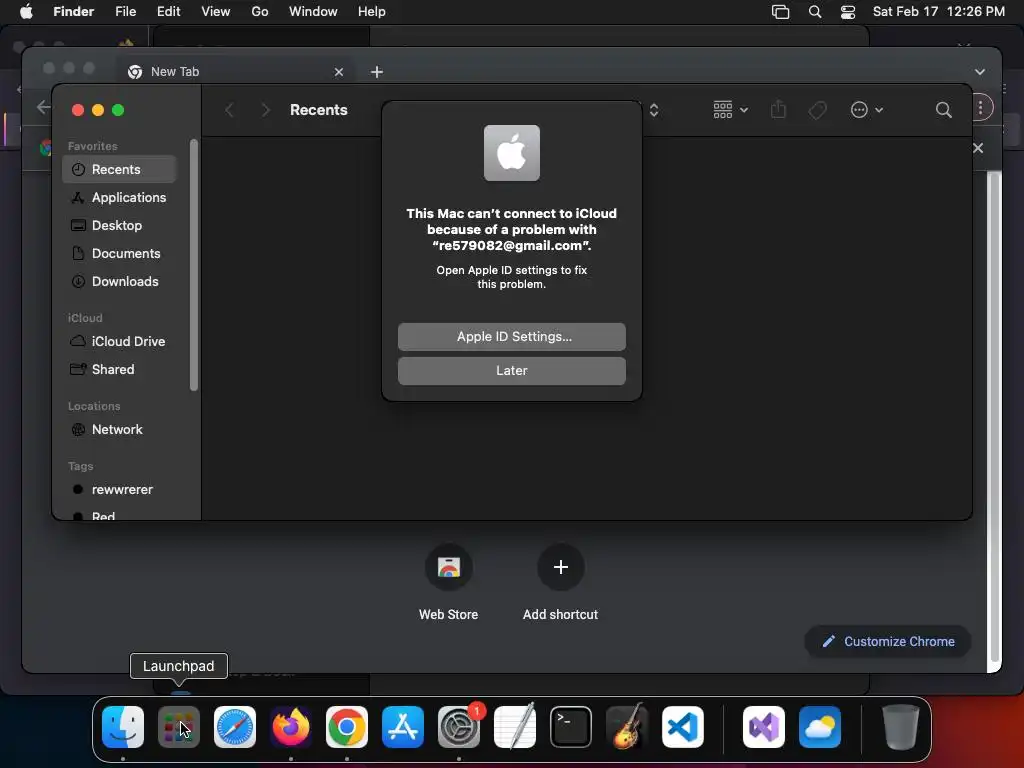Open the Go menu
1024x768 pixels.
(x=260, y=12)
